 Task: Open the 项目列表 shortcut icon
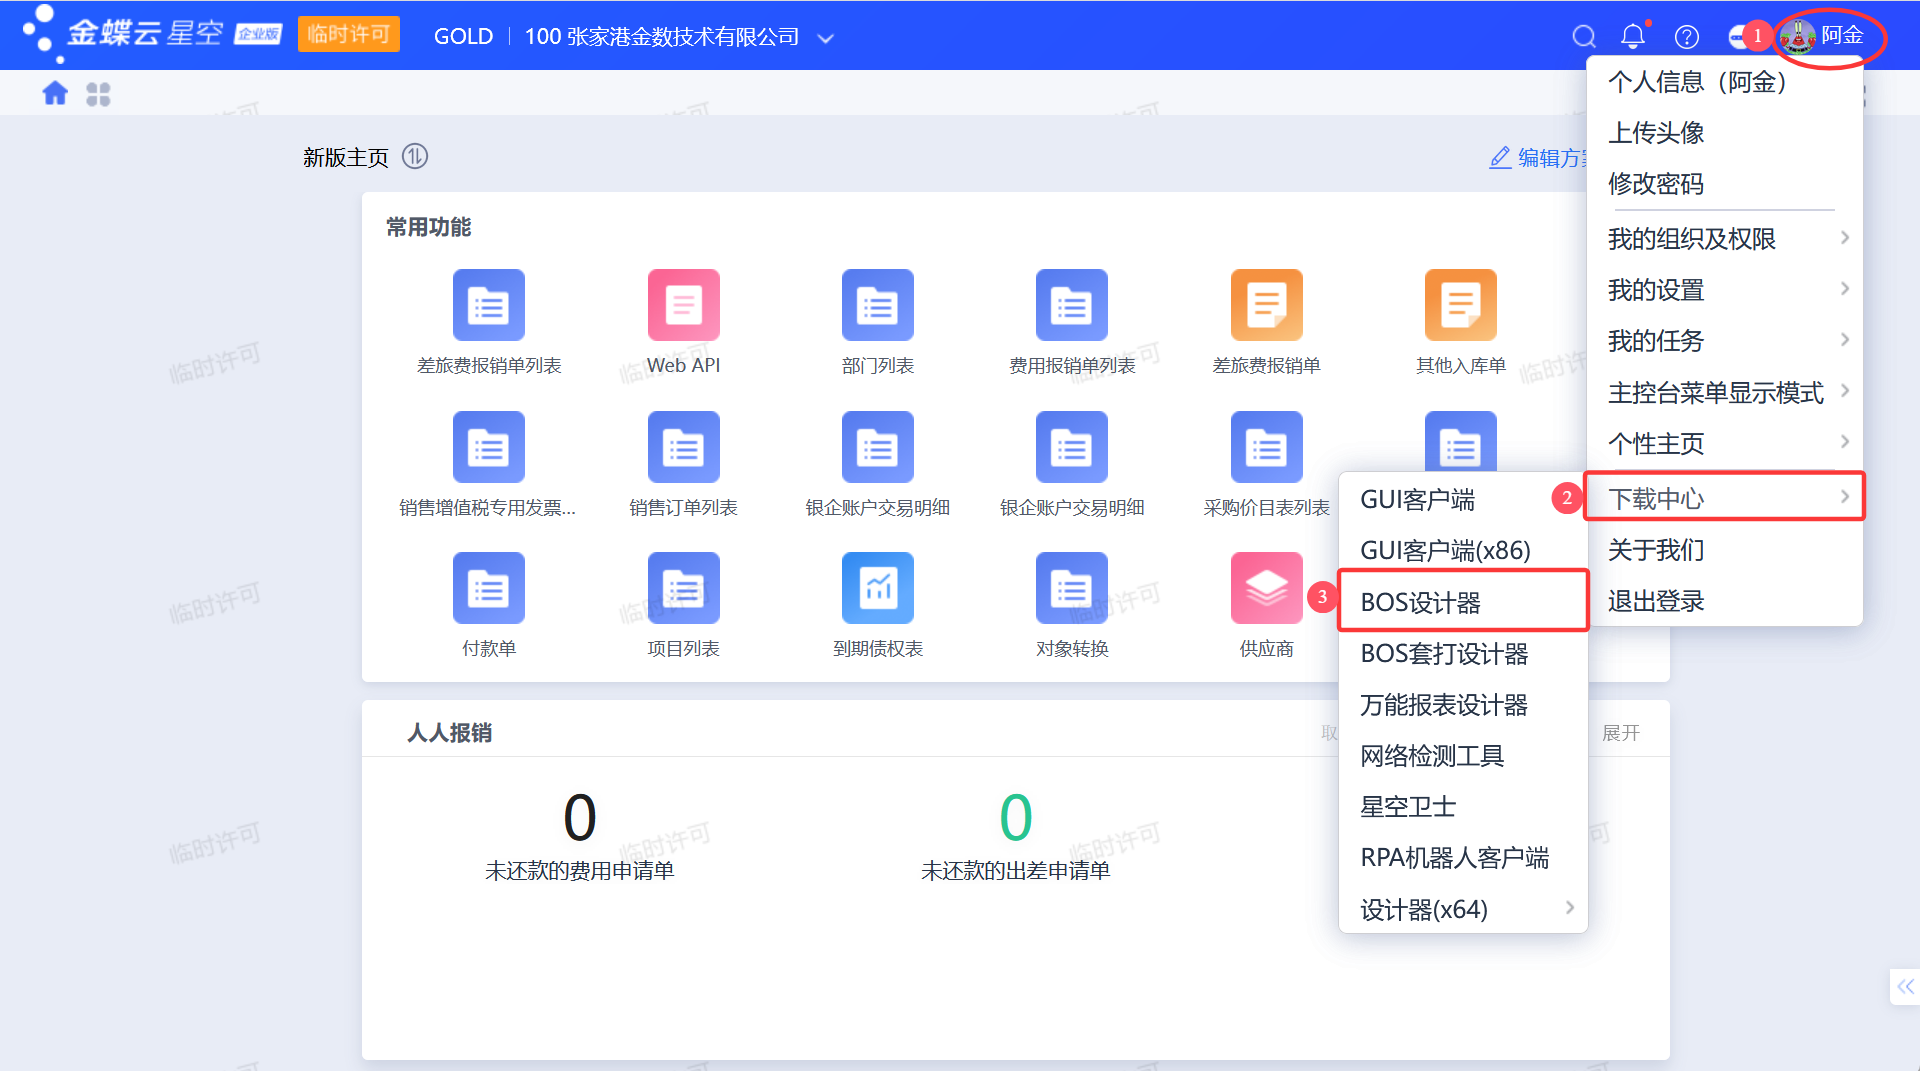click(x=684, y=588)
